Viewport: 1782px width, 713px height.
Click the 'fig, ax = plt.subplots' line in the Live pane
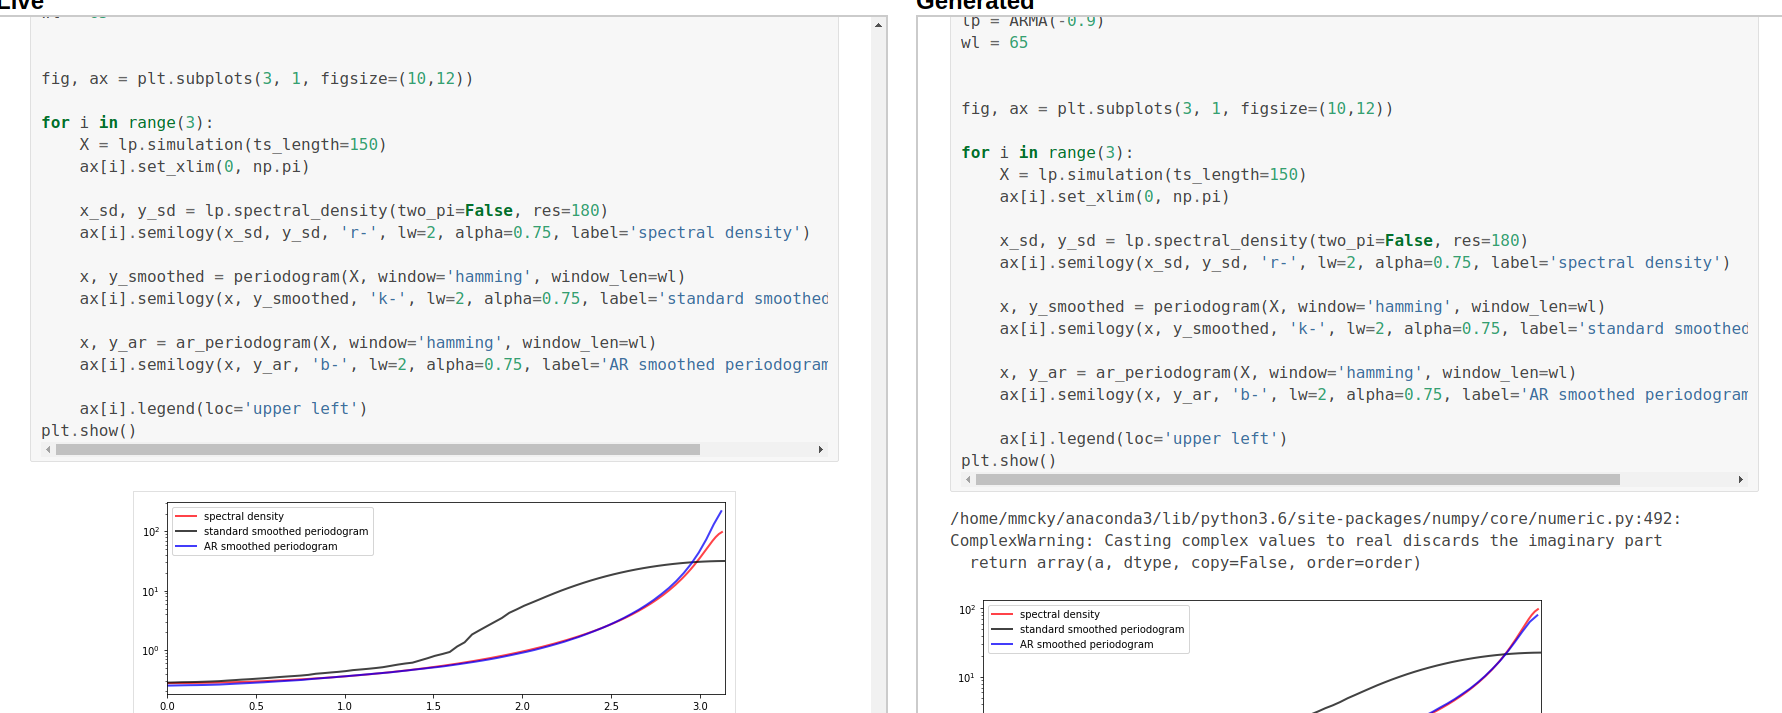[x=257, y=79]
